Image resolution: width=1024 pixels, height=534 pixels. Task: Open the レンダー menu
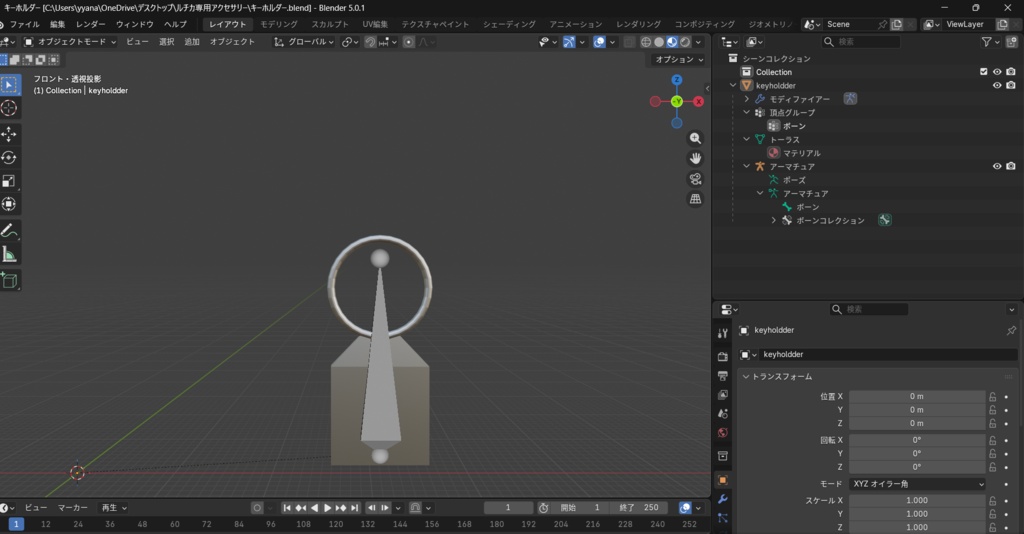pyautogui.click(x=90, y=24)
